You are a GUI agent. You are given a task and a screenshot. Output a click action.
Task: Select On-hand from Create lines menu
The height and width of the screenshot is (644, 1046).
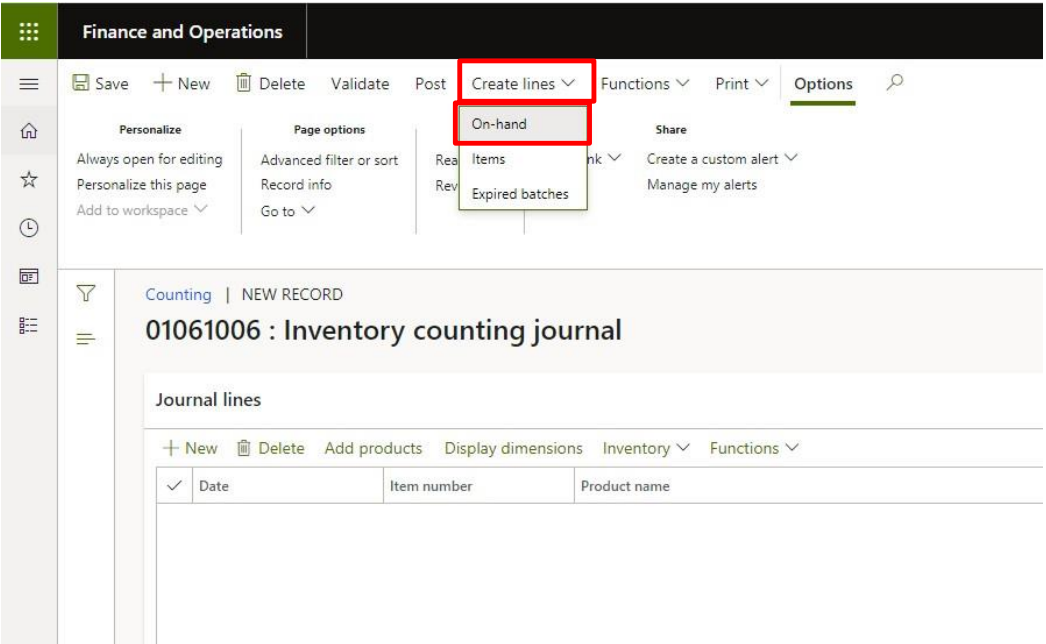499,124
